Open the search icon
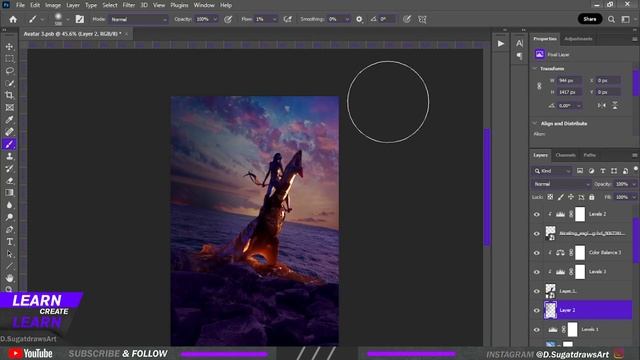 [611, 19]
